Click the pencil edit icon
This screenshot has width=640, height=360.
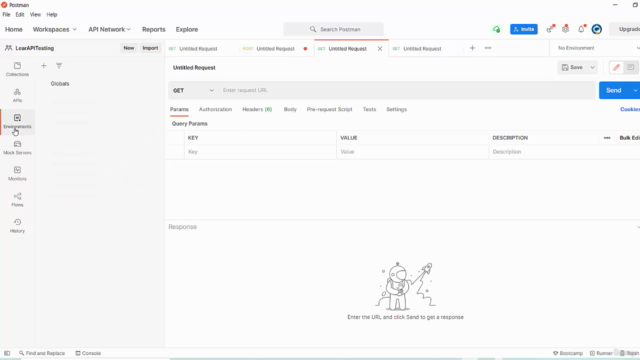click(x=616, y=67)
